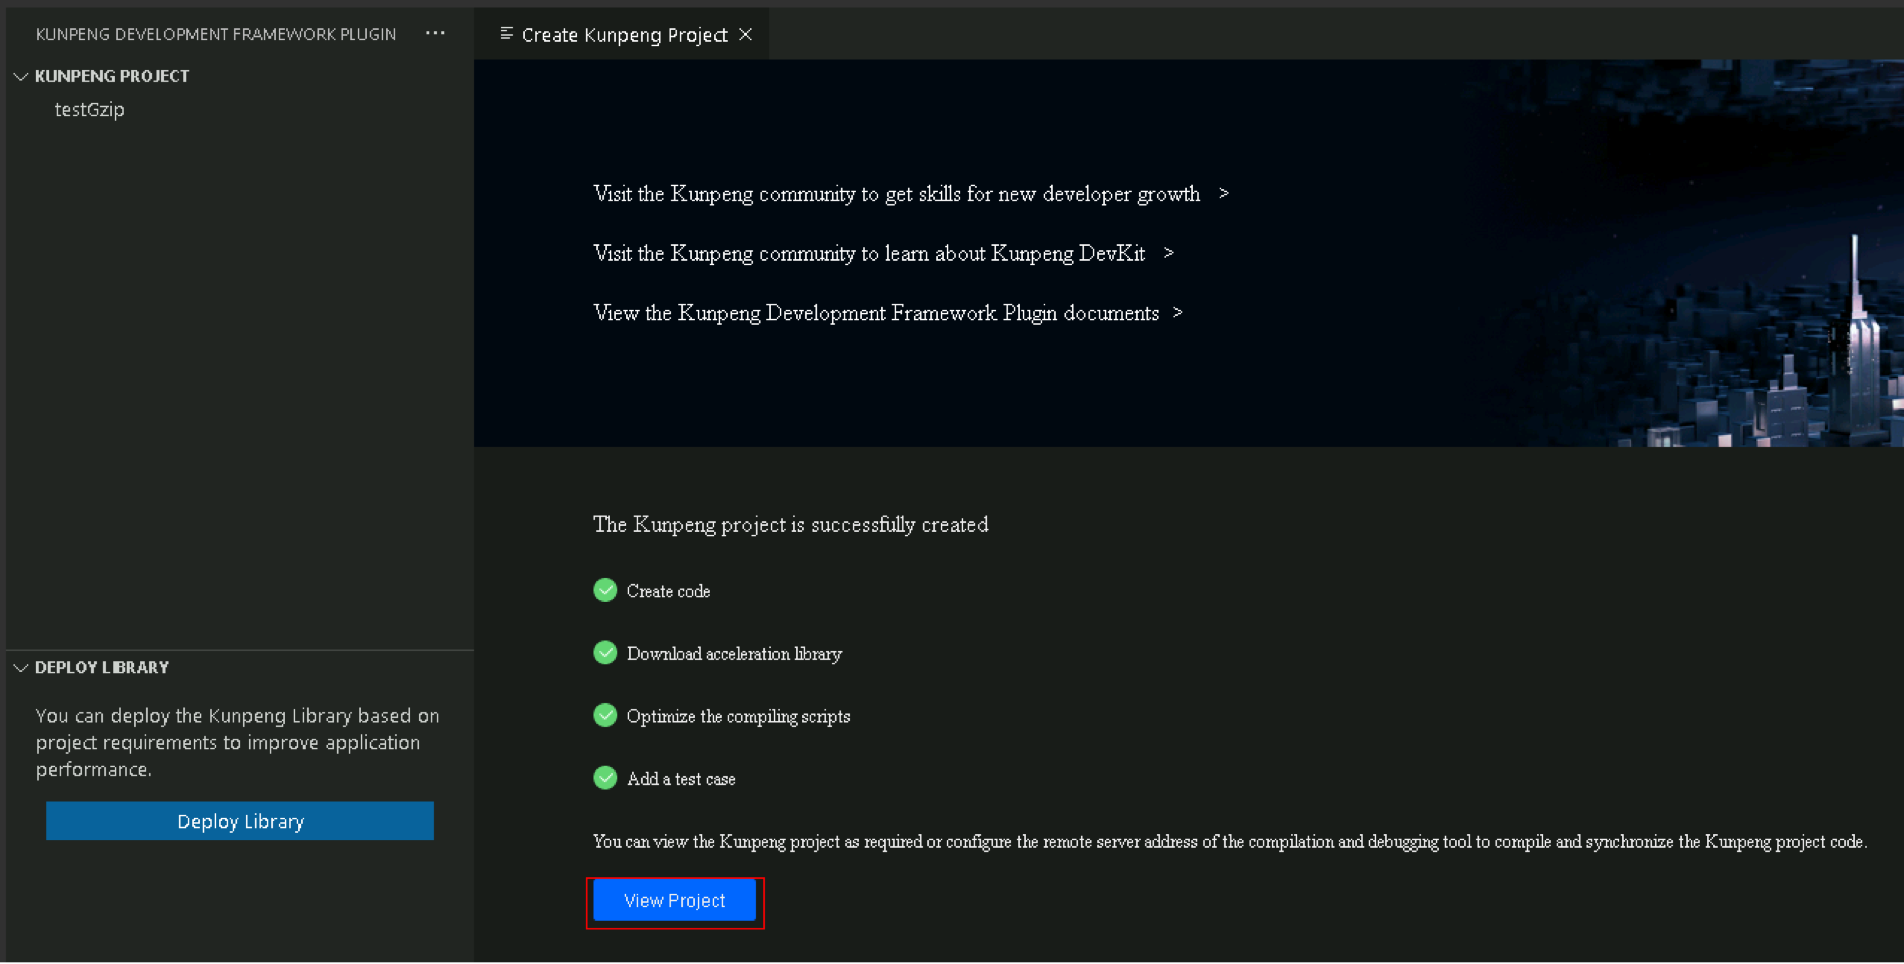The height and width of the screenshot is (964, 1904).
Task: Close the Create Kunpeng Project tab
Action: tap(746, 34)
